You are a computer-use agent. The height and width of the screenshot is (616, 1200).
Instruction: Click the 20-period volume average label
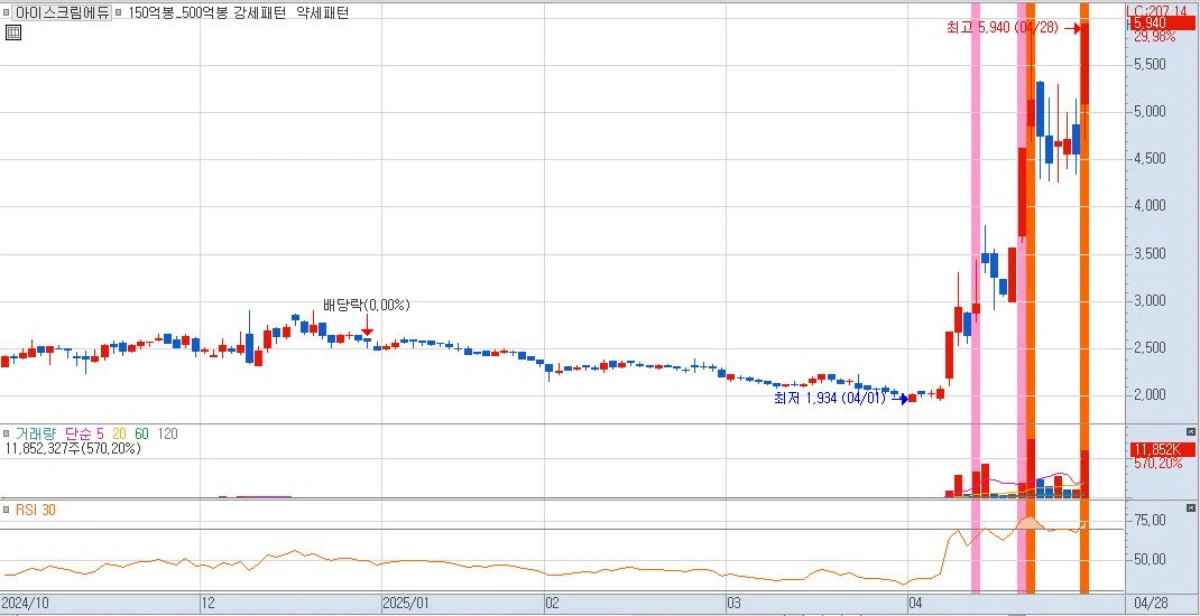click(x=119, y=434)
